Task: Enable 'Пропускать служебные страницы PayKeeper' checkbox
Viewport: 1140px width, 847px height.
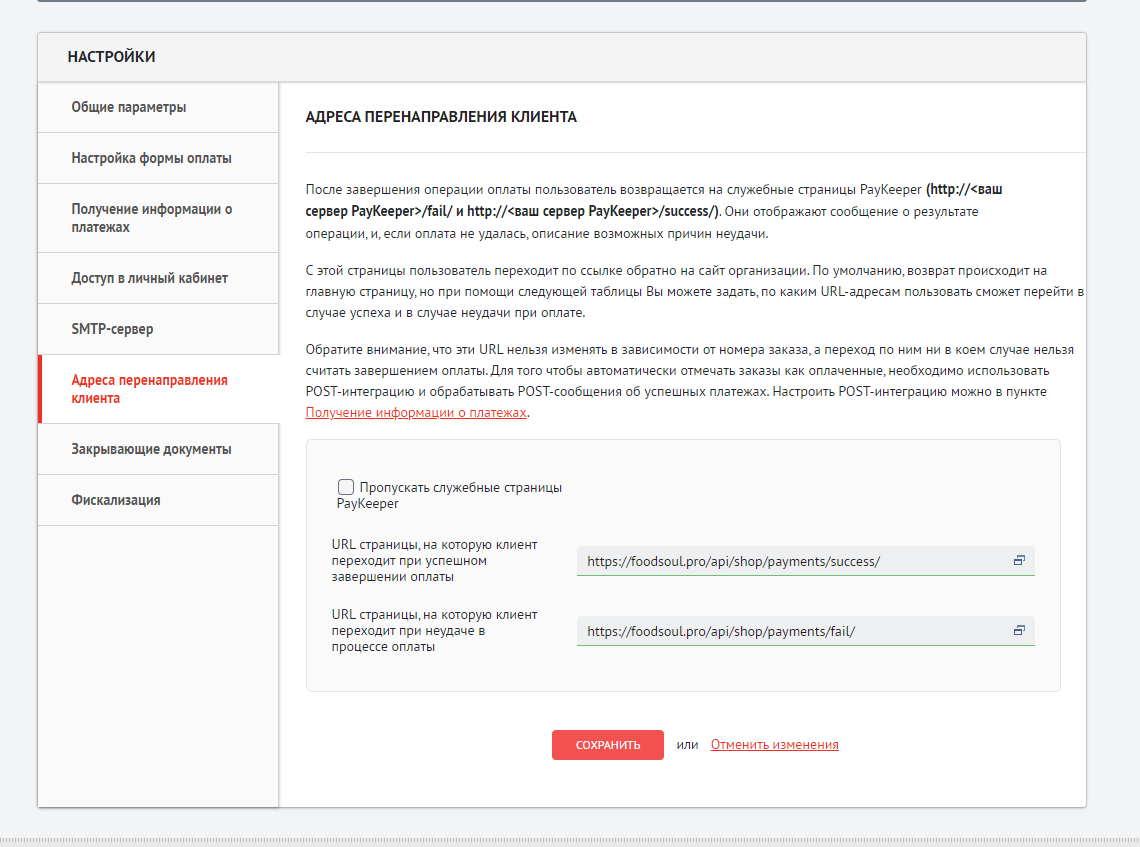Action: point(346,487)
